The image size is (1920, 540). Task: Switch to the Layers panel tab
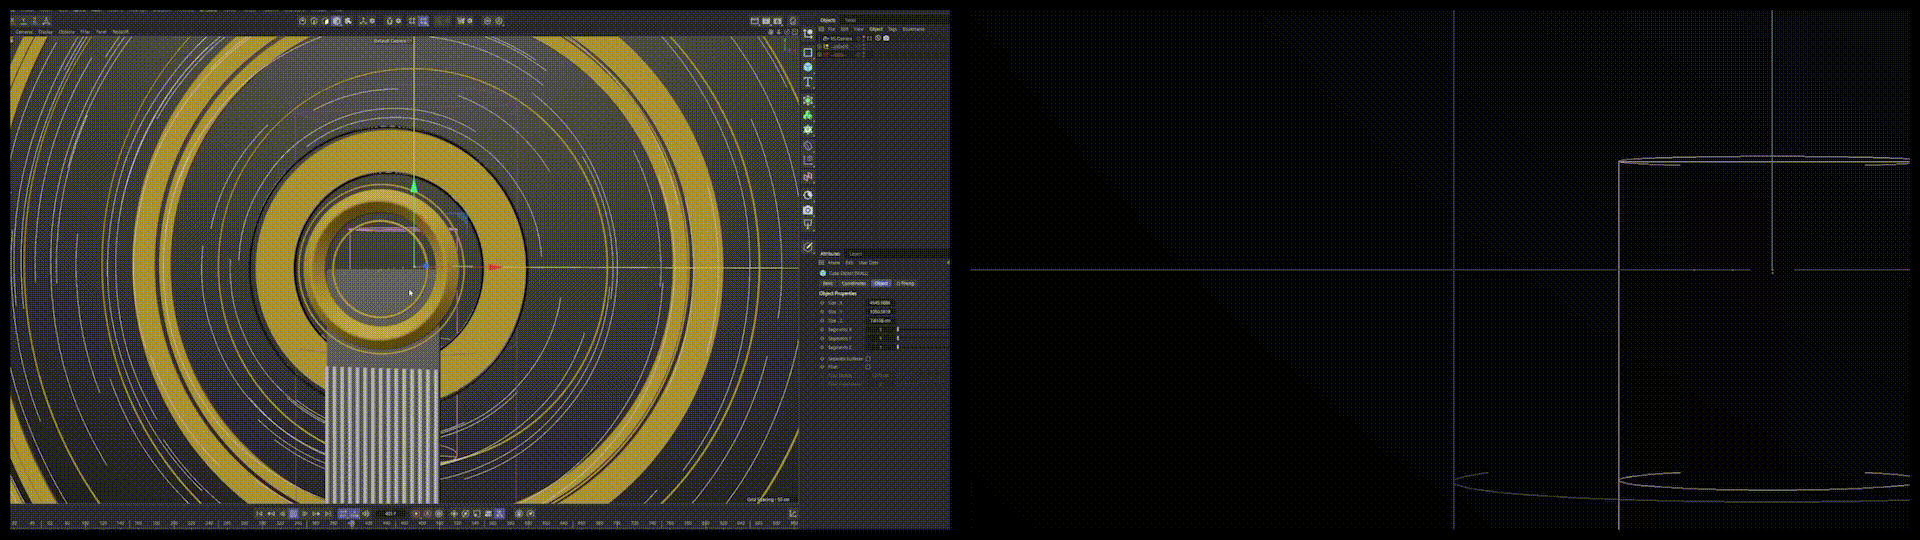tap(855, 254)
